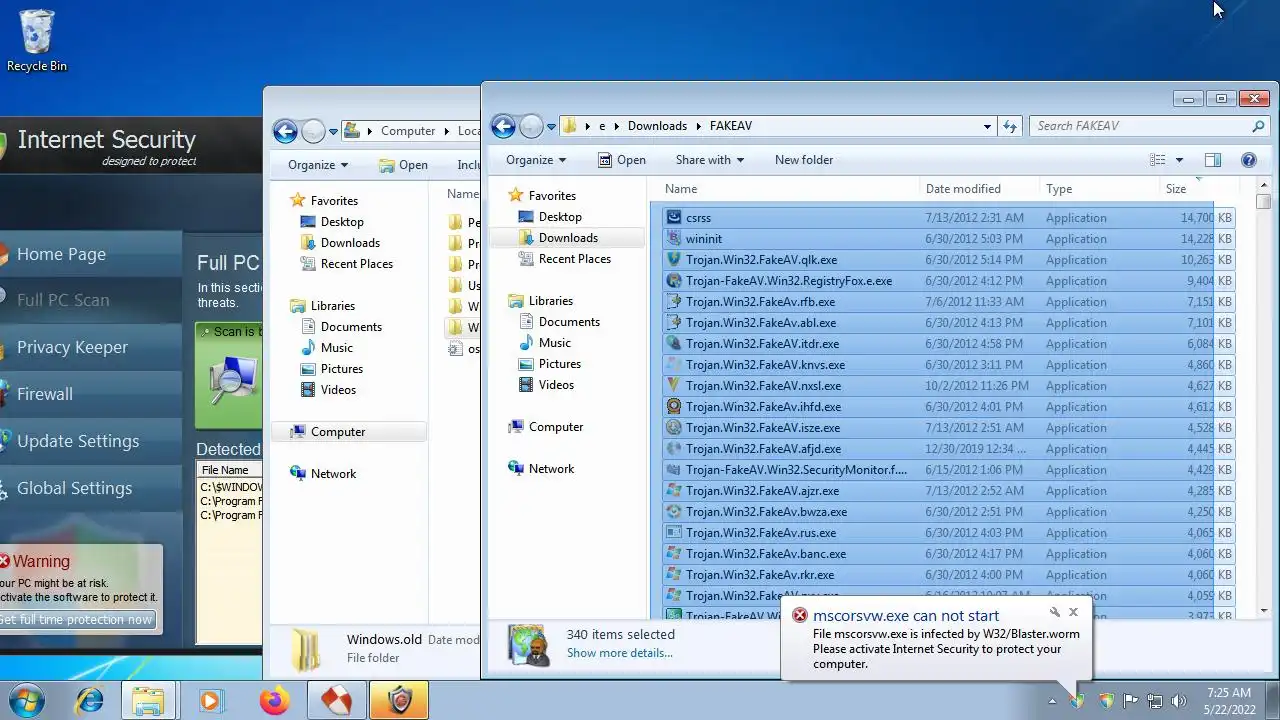Open Windows Media Player taskbar icon

pos(211,700)
